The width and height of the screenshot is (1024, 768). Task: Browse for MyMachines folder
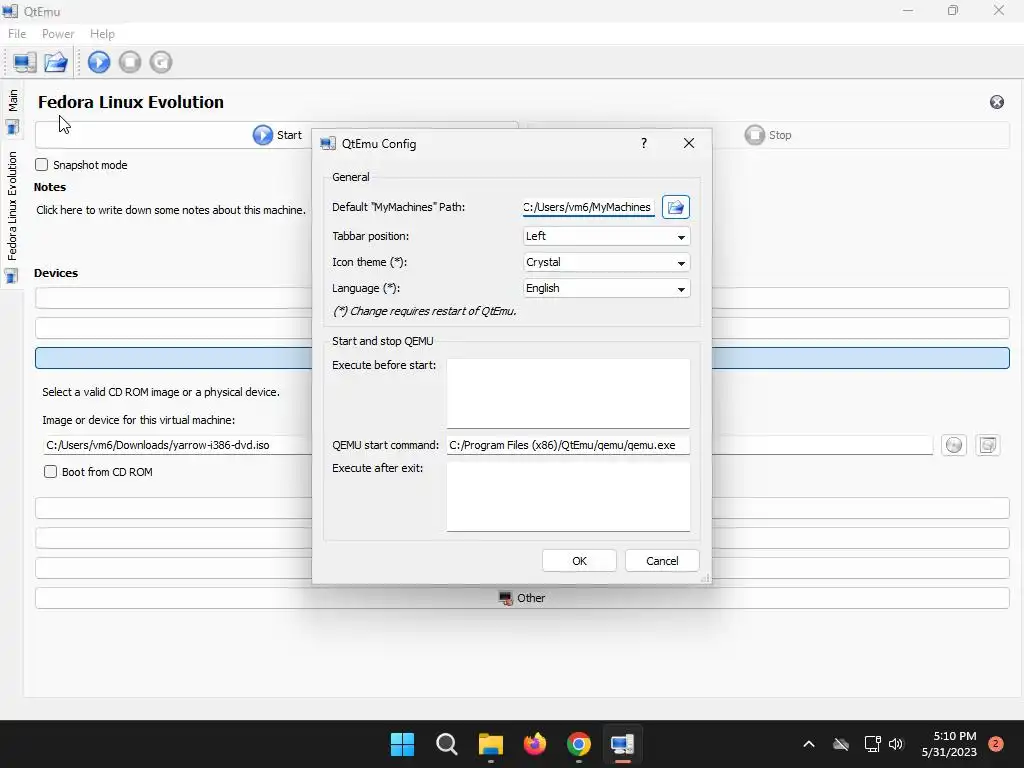point(676,207)
